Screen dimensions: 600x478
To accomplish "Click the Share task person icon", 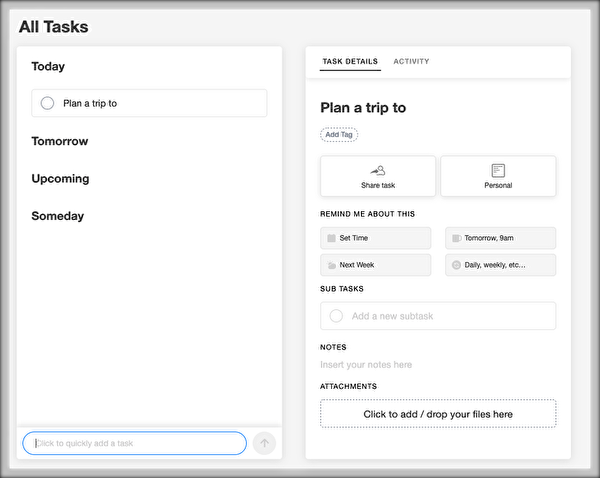I will [x=378, y=170].
